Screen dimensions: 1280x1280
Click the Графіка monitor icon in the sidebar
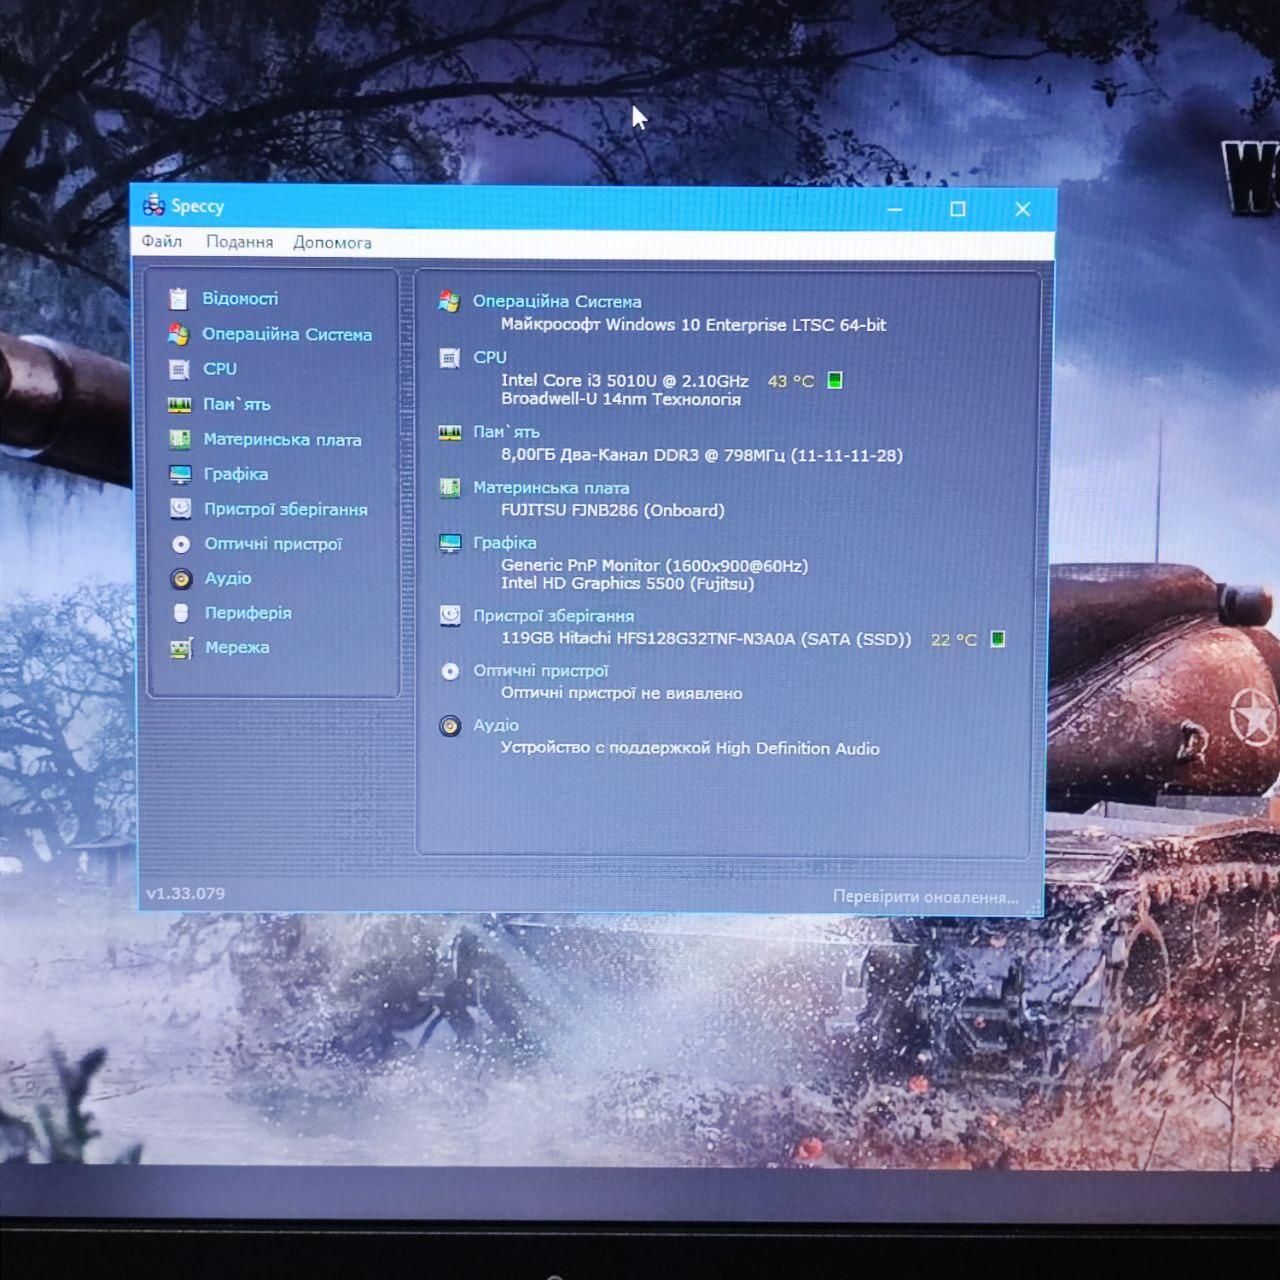[x=180, y=474]
